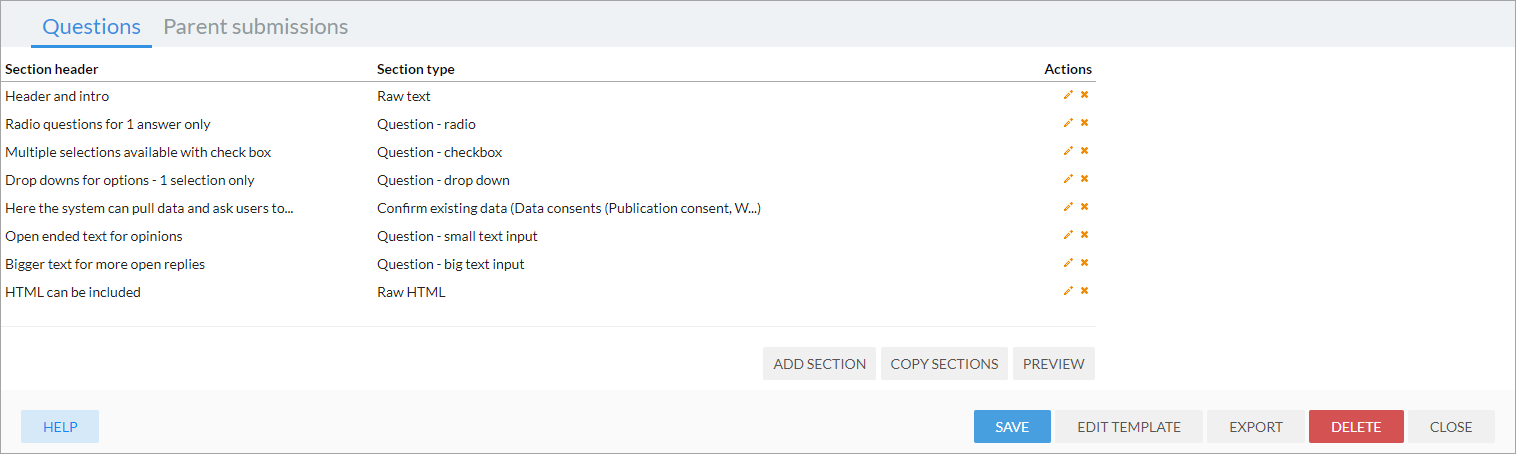The image size is (1516, 454).
Task: Edit the Raw HTML section
Action: click(x=1068, y=291)
